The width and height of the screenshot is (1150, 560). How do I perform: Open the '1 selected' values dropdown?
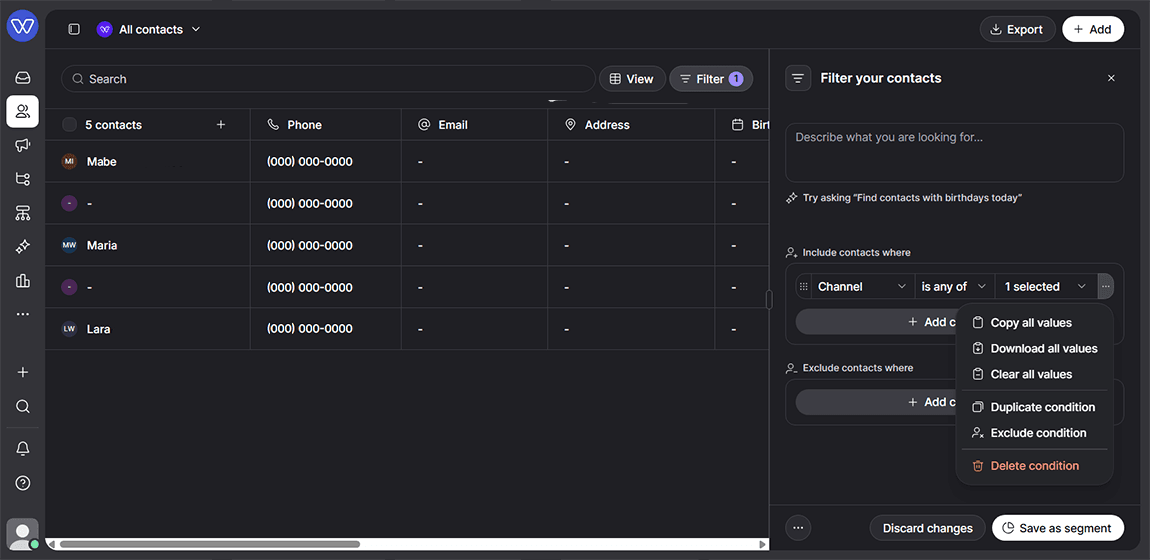click(x=1046, y=287)
